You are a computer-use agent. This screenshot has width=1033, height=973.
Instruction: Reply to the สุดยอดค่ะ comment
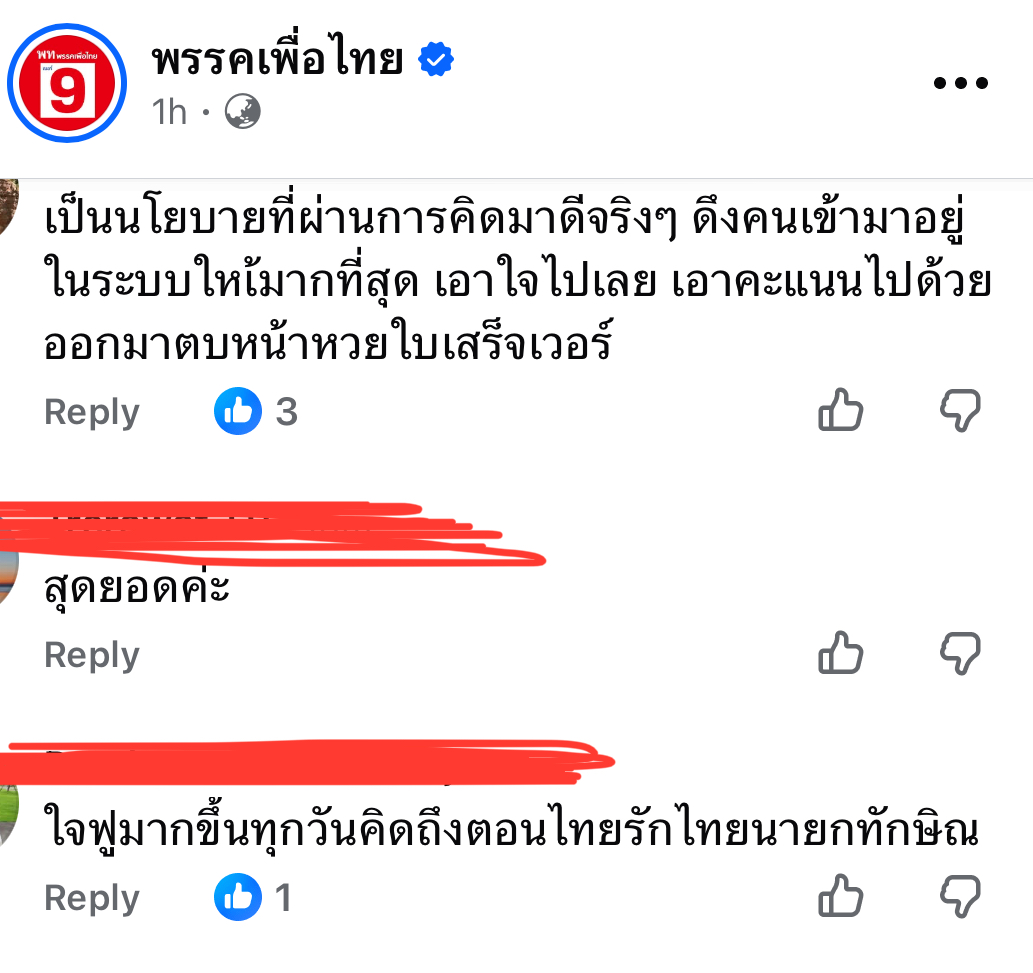(92, 655)
